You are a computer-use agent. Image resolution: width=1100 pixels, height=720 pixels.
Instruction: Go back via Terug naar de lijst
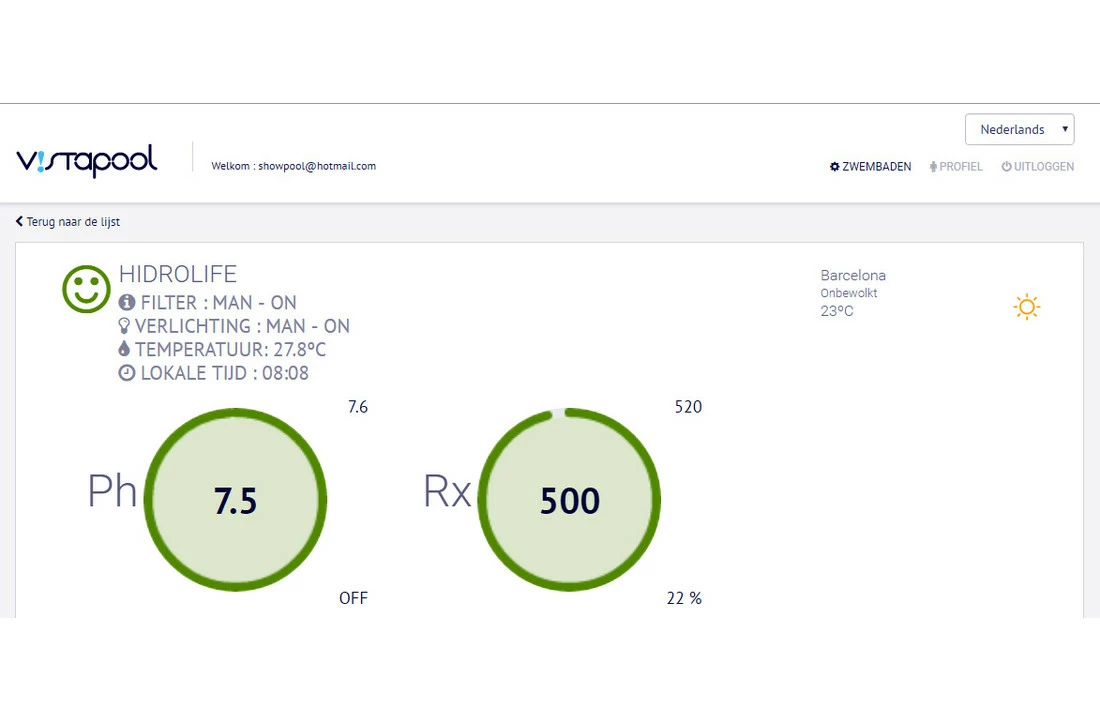[68, 222]
